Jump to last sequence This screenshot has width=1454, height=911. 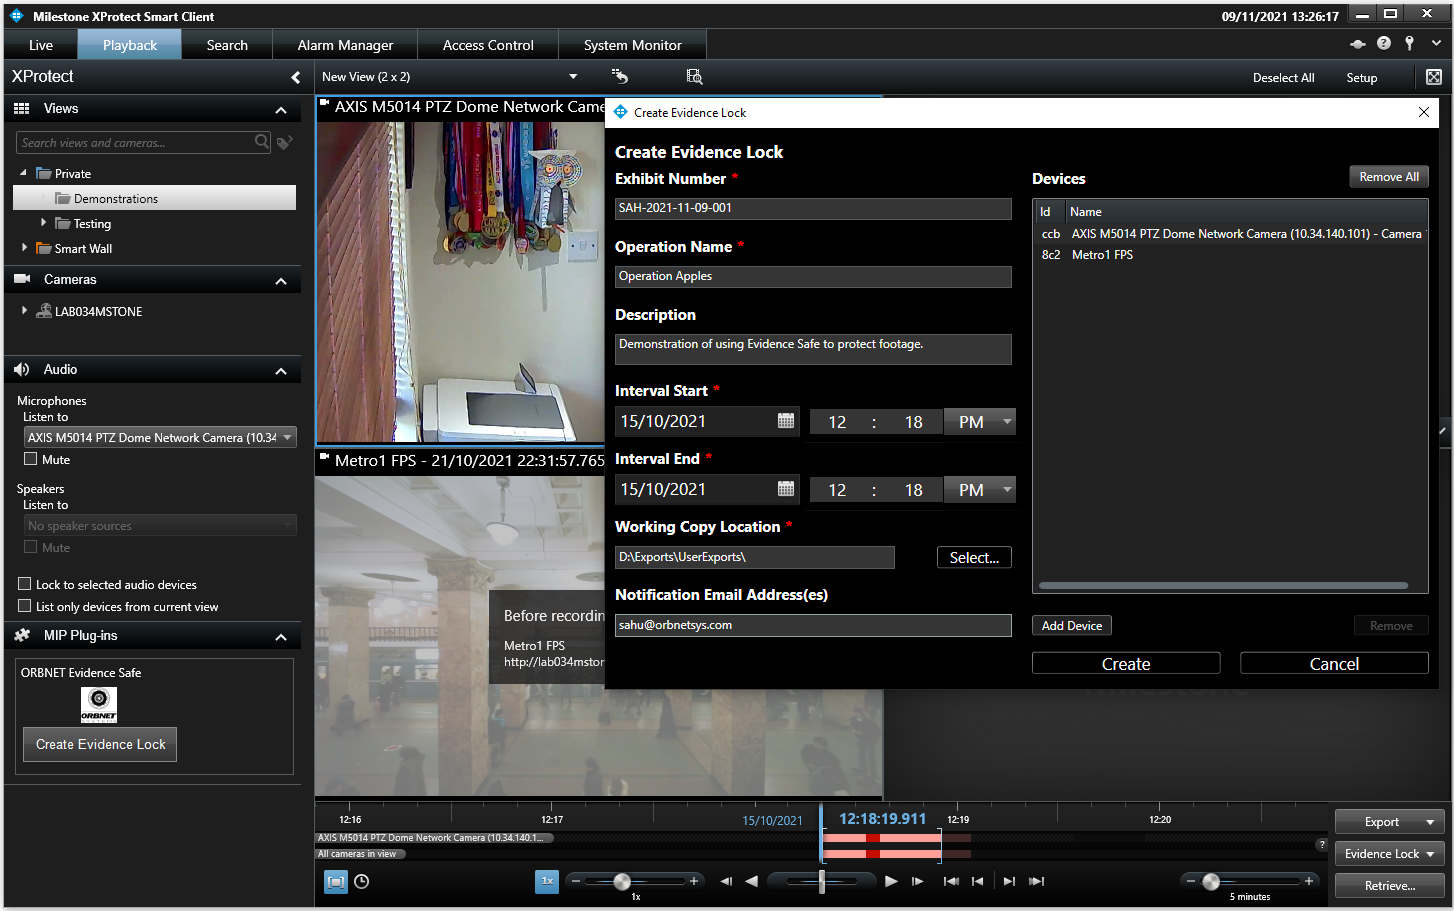coord(1037,881)
